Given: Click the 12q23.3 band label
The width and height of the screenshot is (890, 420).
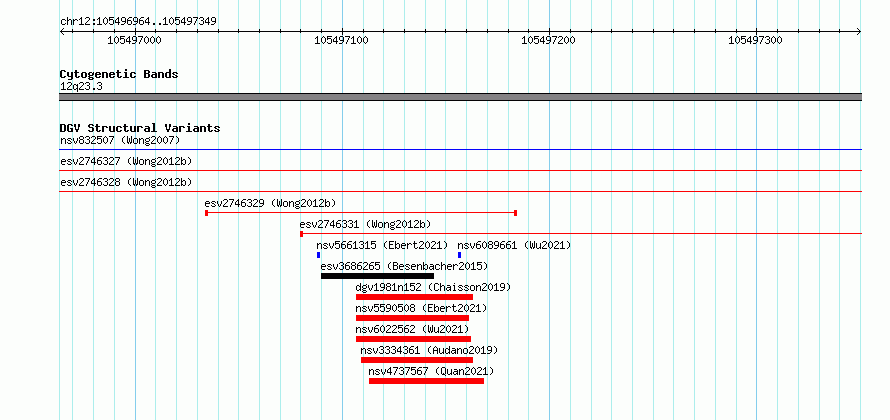Looking at the screenshot, I should click(x=81, y=87).
